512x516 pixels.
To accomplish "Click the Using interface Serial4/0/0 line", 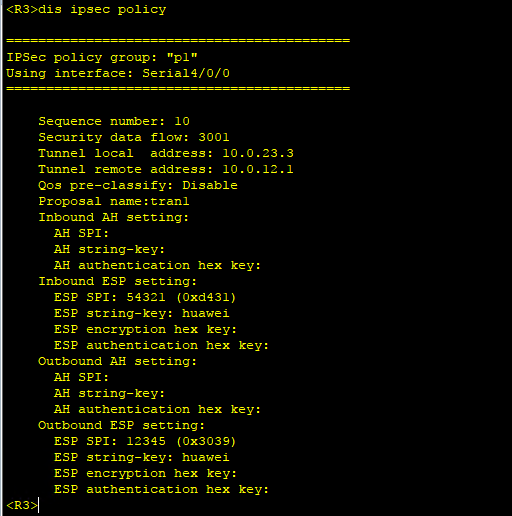I will (x=118, y=73).
